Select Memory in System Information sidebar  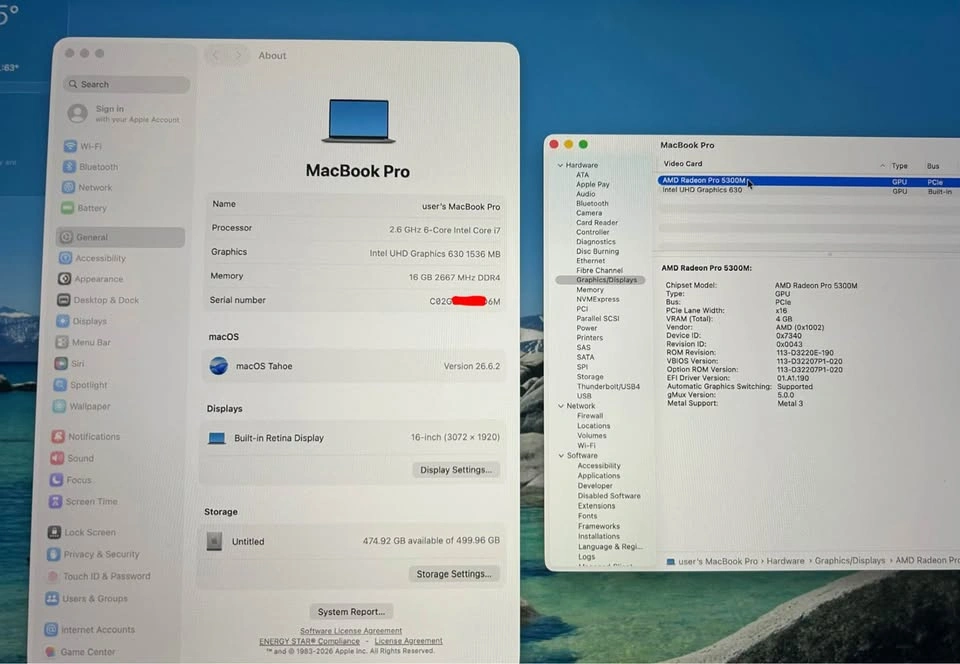point(590,289)
